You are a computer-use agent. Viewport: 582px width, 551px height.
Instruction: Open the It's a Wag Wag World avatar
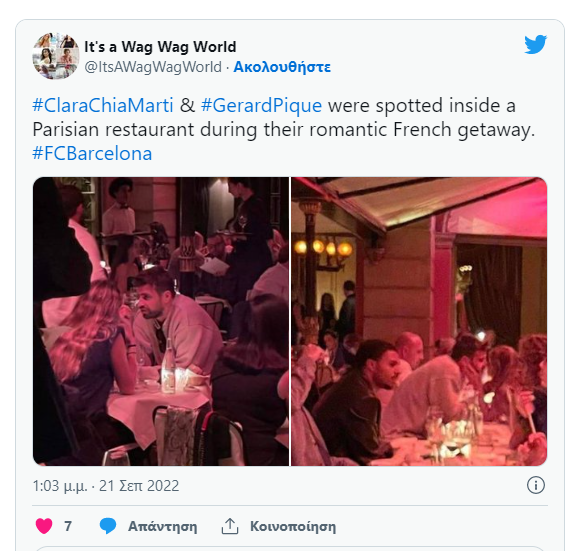pos(56,56)
